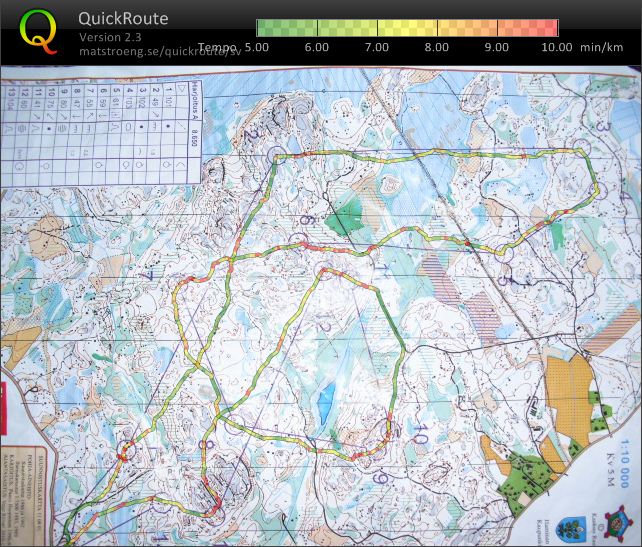Click the 10.00 tempo scale value
Viewport: 642px width, 547px height.
557,47
